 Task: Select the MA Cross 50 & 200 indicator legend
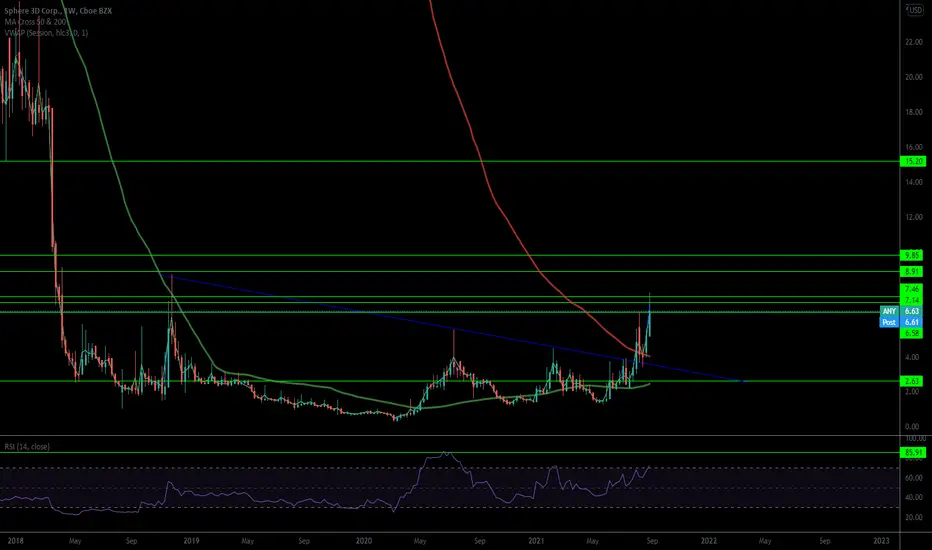pyautogui.click(x=35, y=21)
